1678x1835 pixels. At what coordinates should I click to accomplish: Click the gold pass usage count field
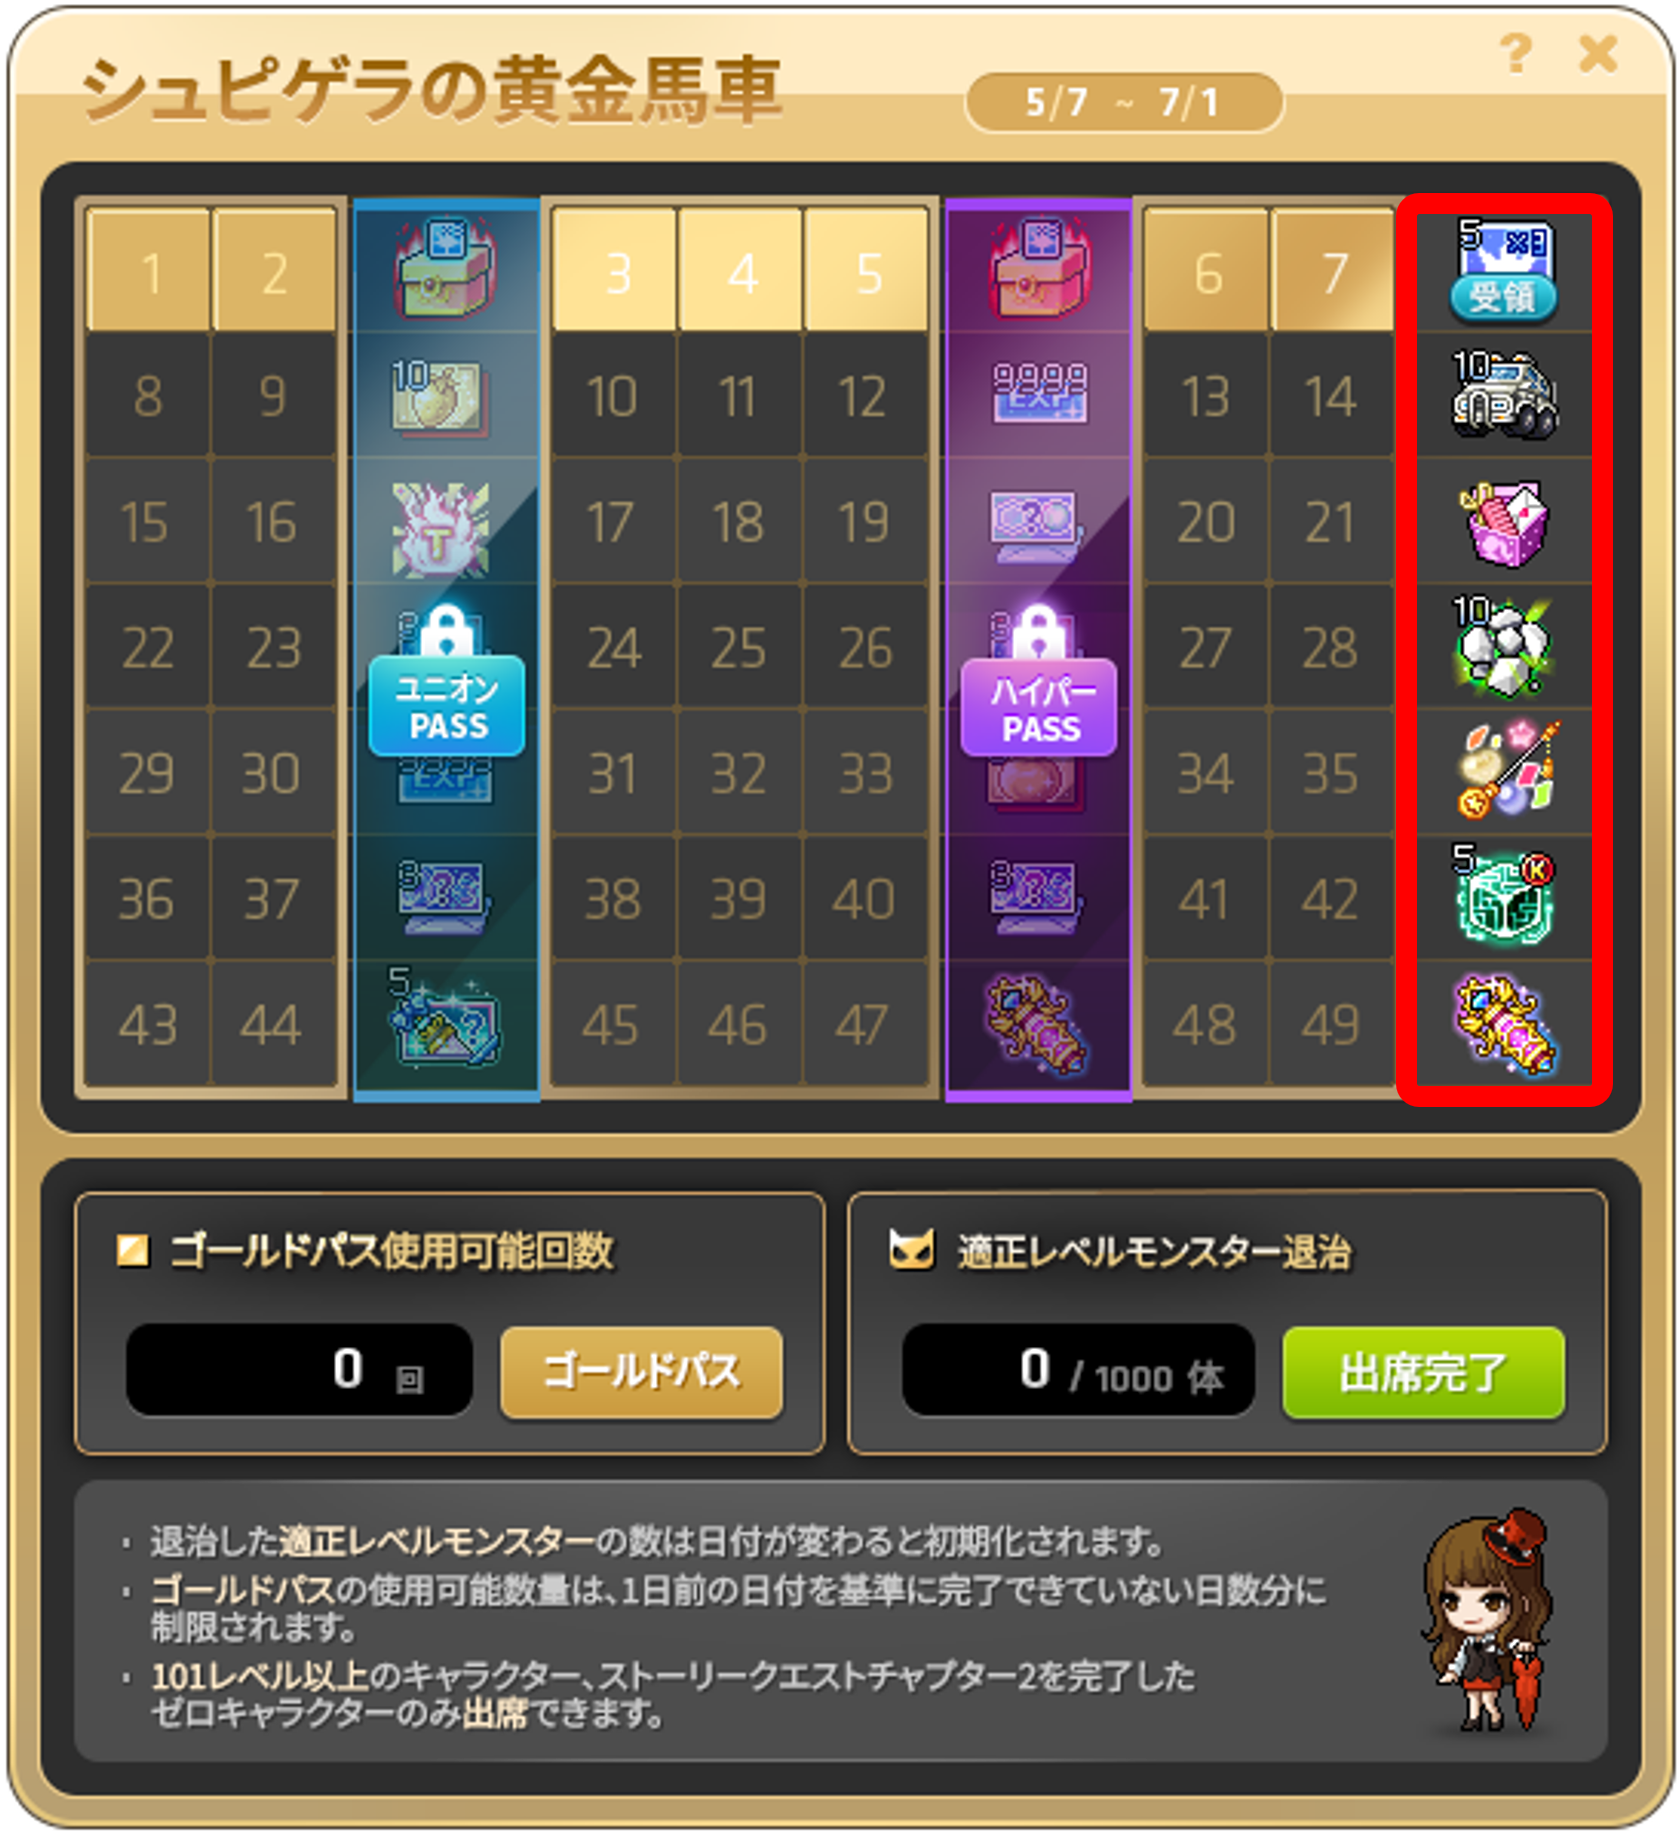(x=299, y=1370)
